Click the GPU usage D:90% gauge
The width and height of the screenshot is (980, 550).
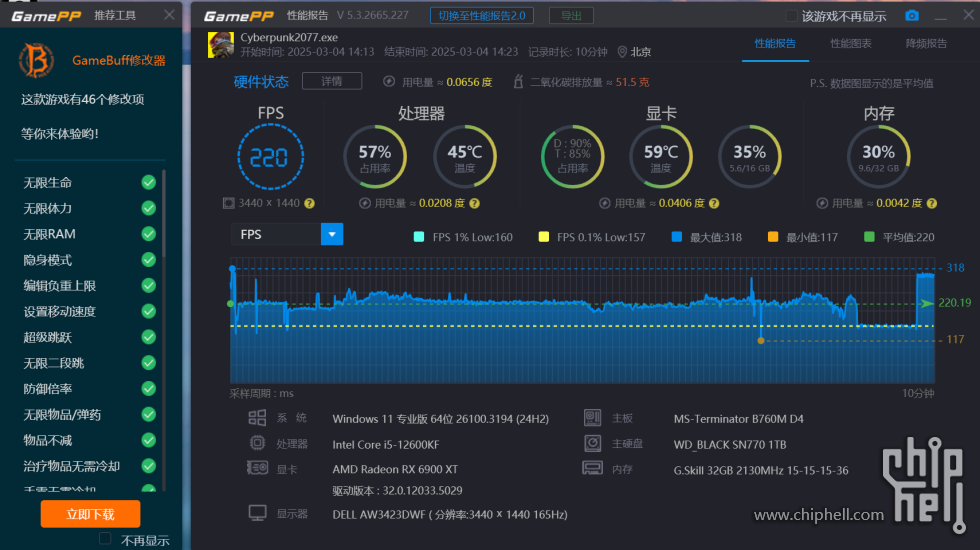click(572, 157)
